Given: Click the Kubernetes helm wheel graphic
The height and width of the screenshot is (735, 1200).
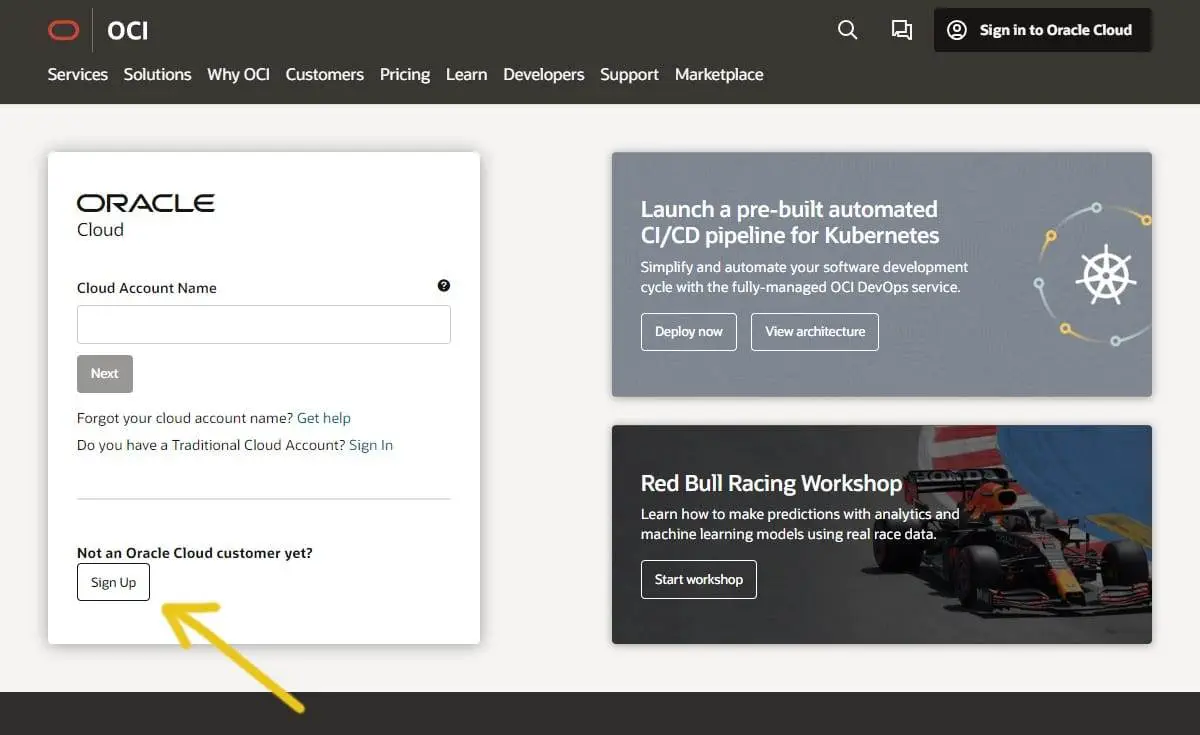Looking at the screenshot, I should pos(1104,273).
